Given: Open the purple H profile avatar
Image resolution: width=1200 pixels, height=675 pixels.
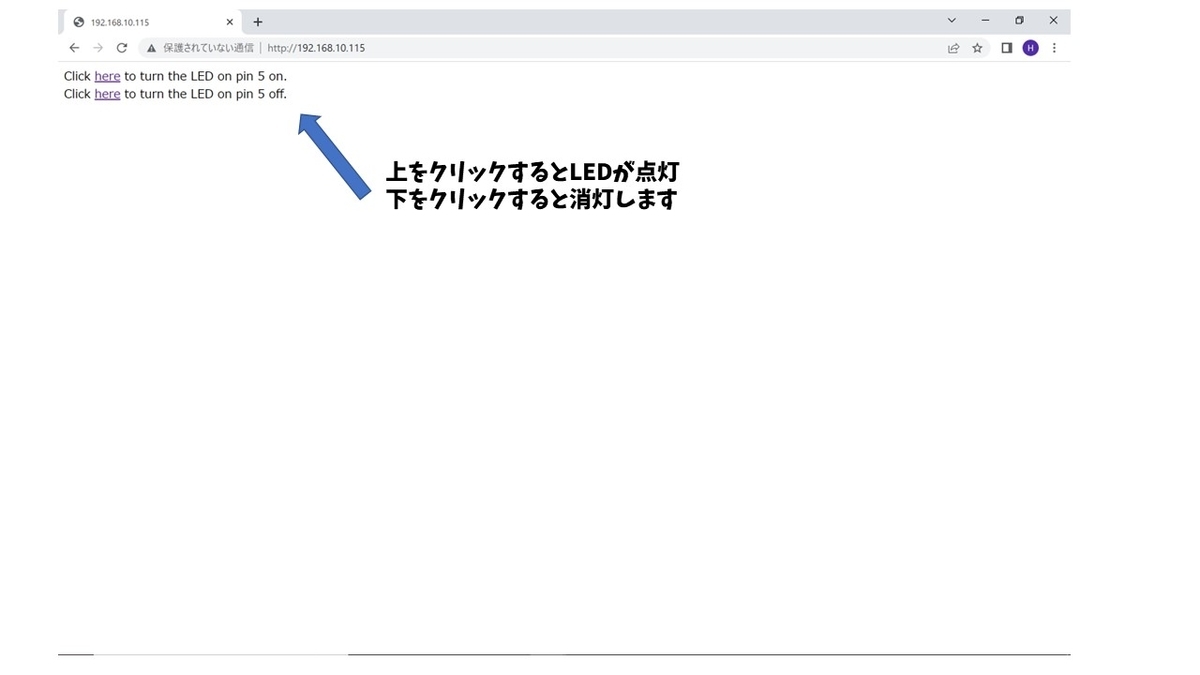Looking at the screenshot, I should tap(1030, 47).
